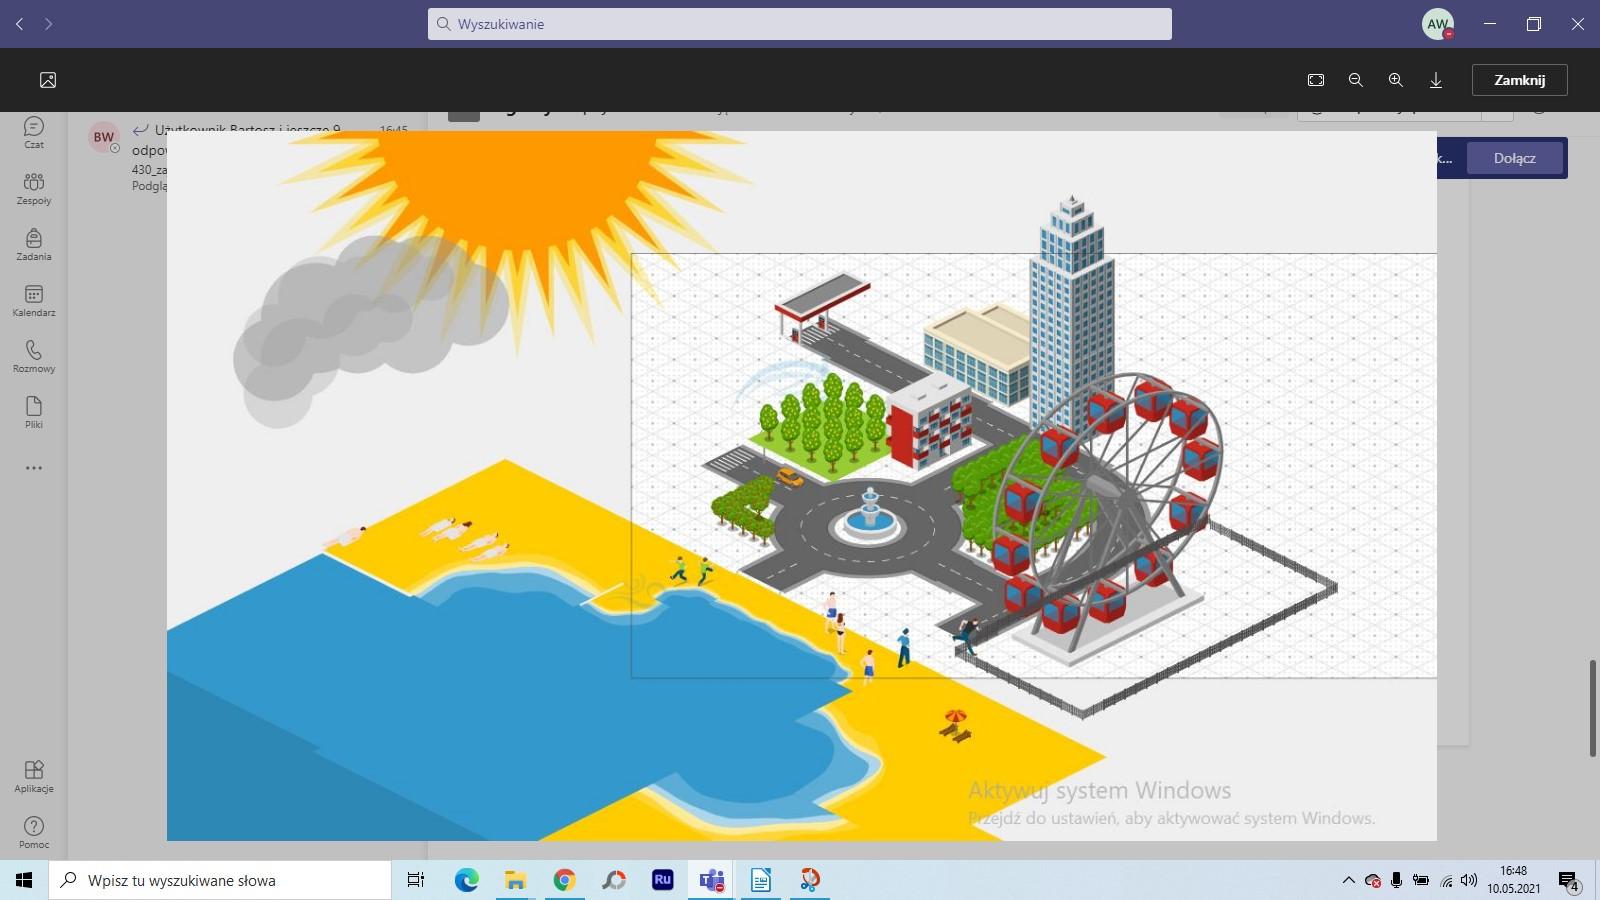This screenshot has height=900, width=1600.
Task: Open more apps ellipsis in sidebar
Action: click(x=34, y=468)
